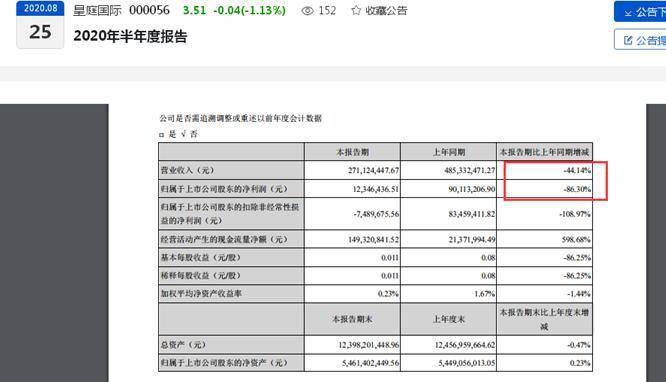The height and width of the screenshot is (382, 666).
Task: Click the value 0.23% in 本报告期 column
Action: click(388, 294)
